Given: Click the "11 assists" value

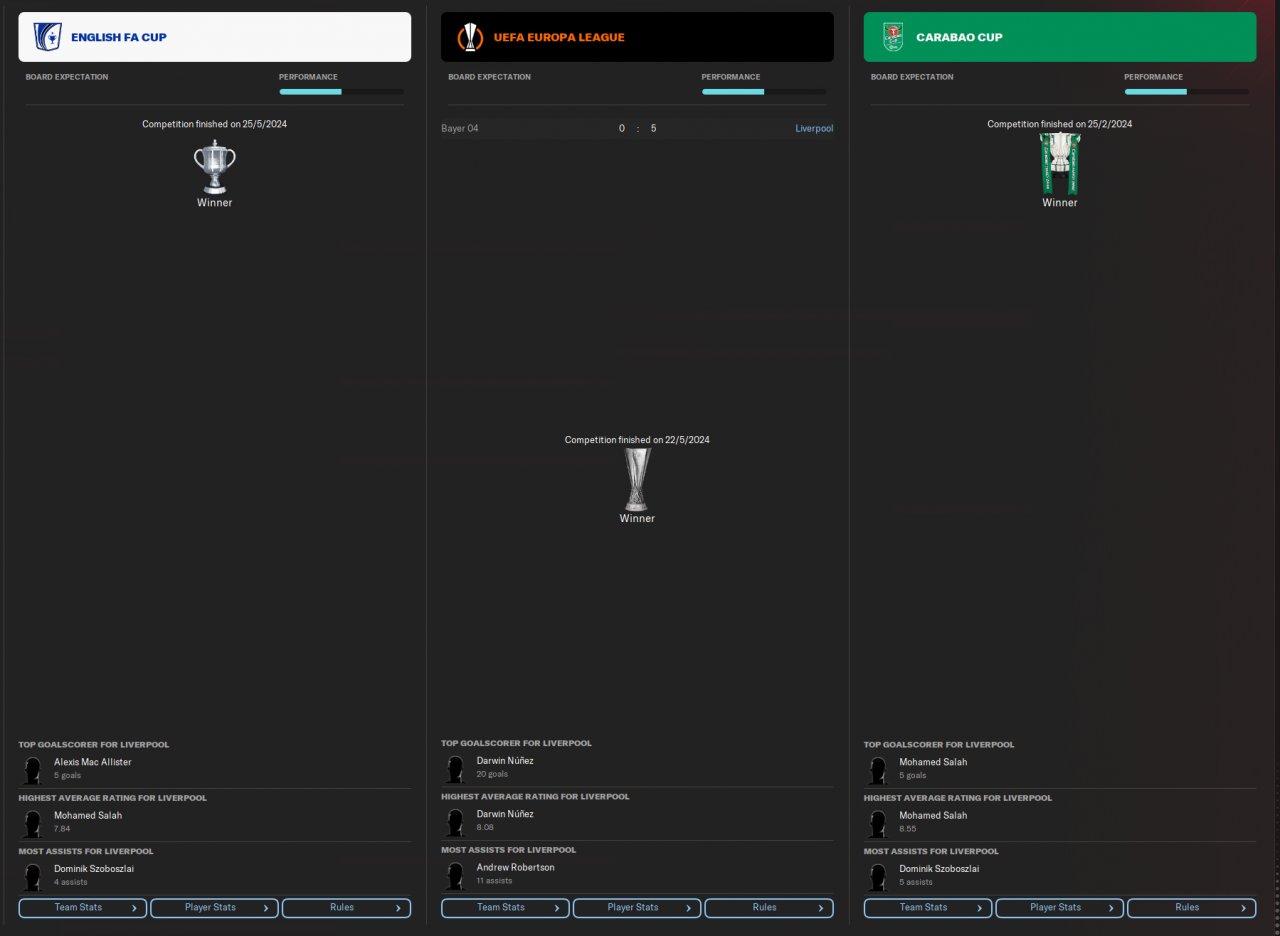Looking at the screenshot, I should coord(495,881).
